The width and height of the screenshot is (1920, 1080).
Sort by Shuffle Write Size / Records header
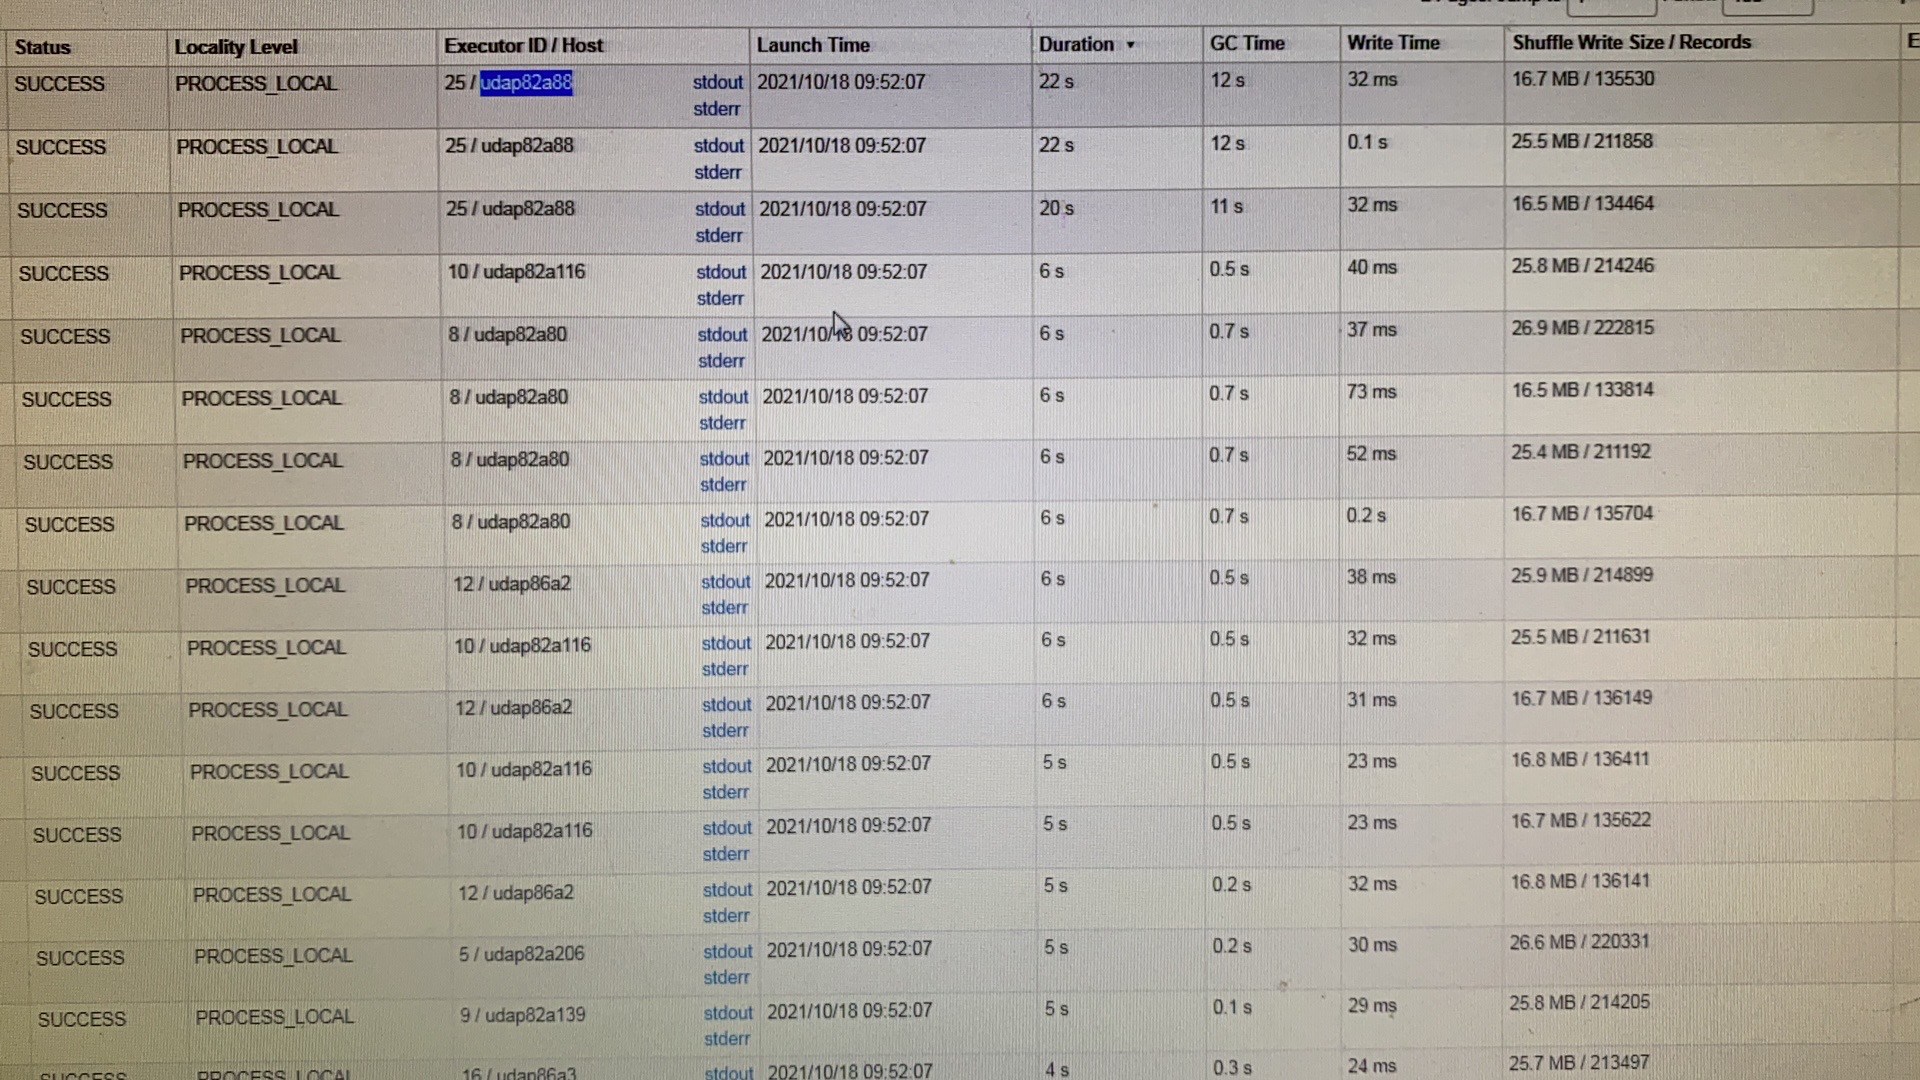(1632, 42)
